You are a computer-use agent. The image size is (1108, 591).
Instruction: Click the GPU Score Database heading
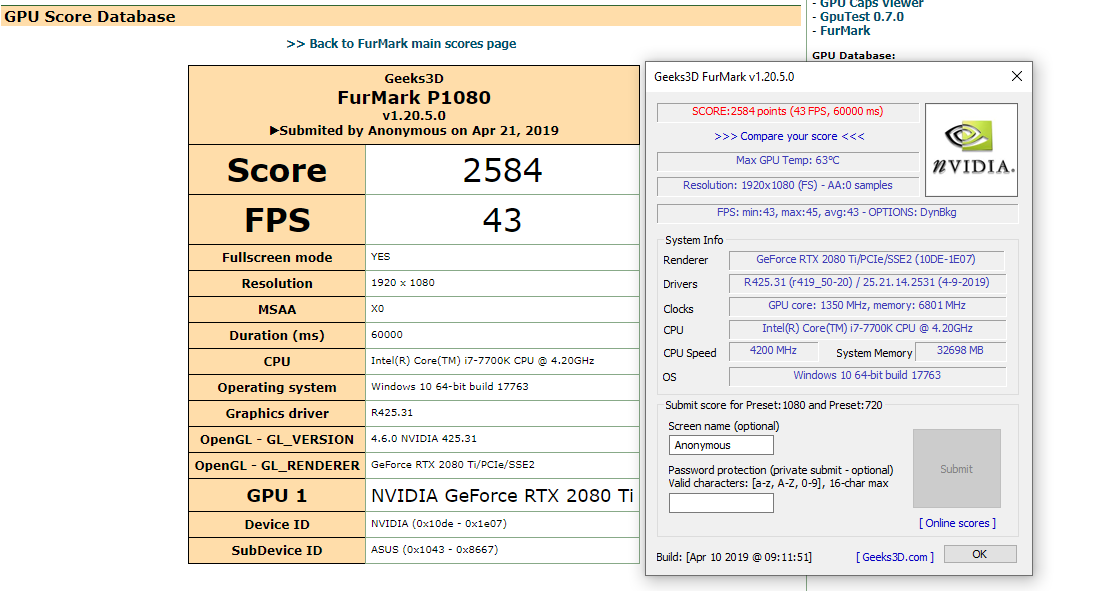[x=90, y=16]
